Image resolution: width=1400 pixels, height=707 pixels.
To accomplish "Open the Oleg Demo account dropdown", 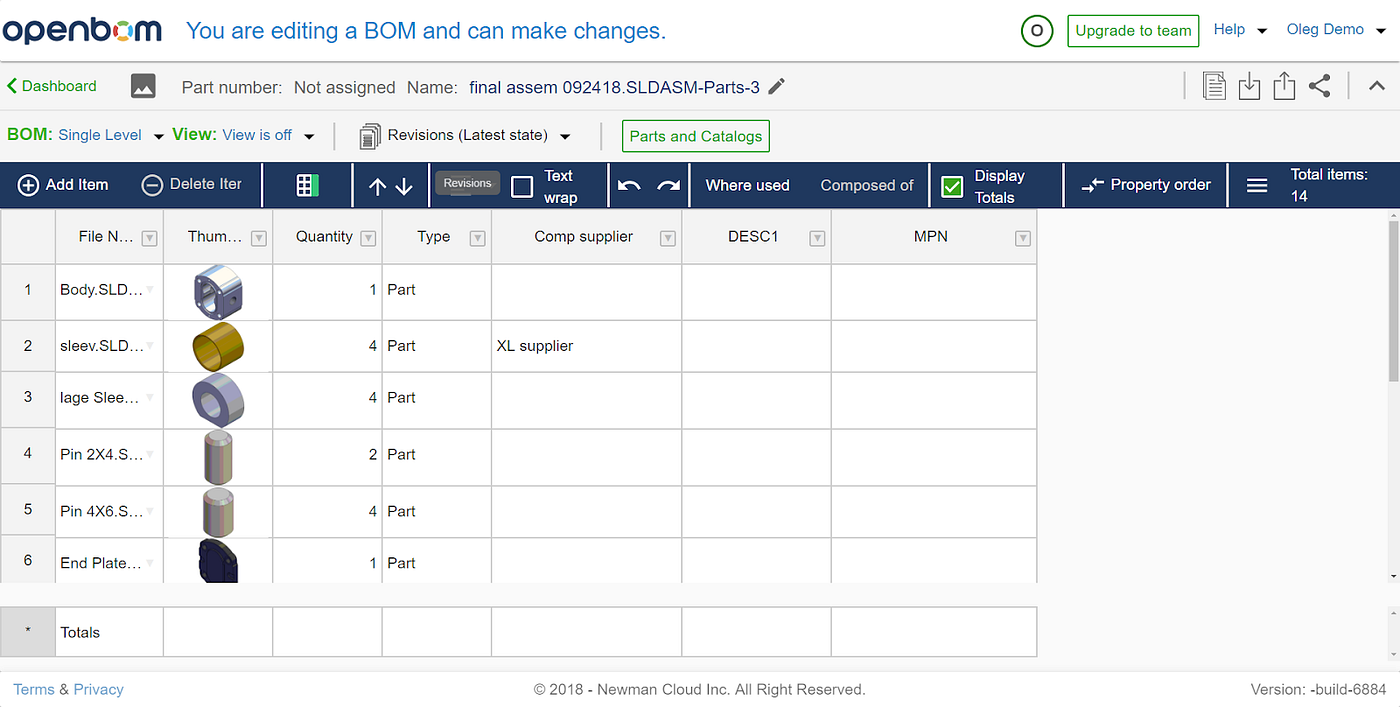I will [1336, 30].
